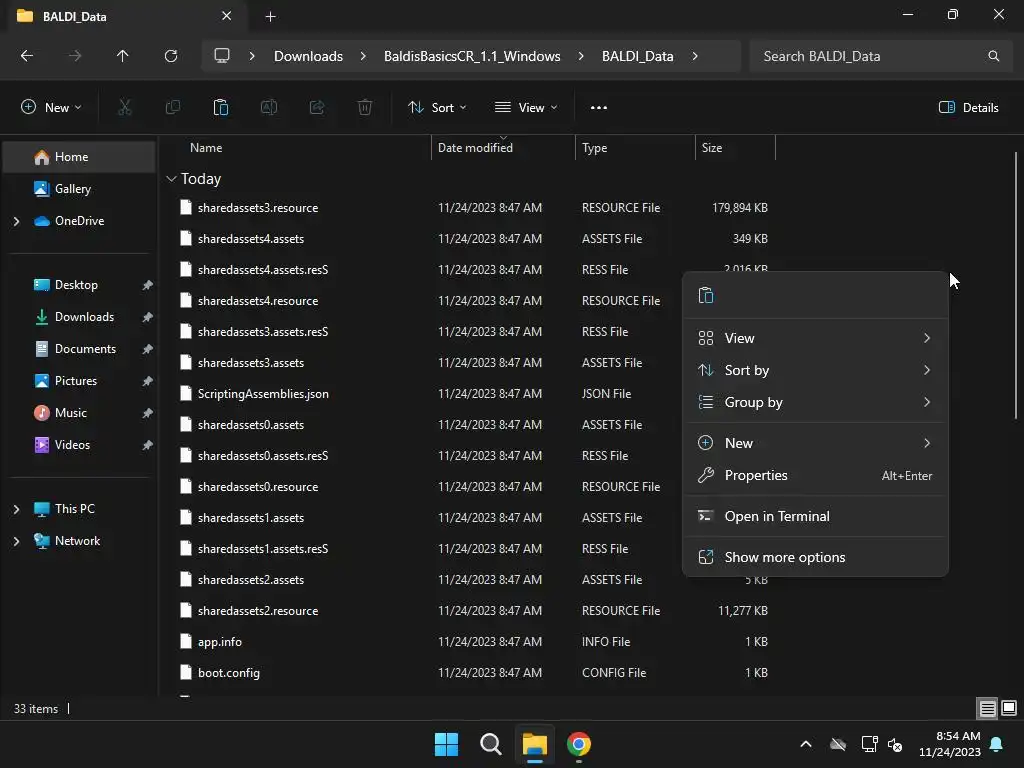The width and height of the screenshot is (1024, 768).
Task: Collapse the Today group
Action: click(x=171, y=178)
